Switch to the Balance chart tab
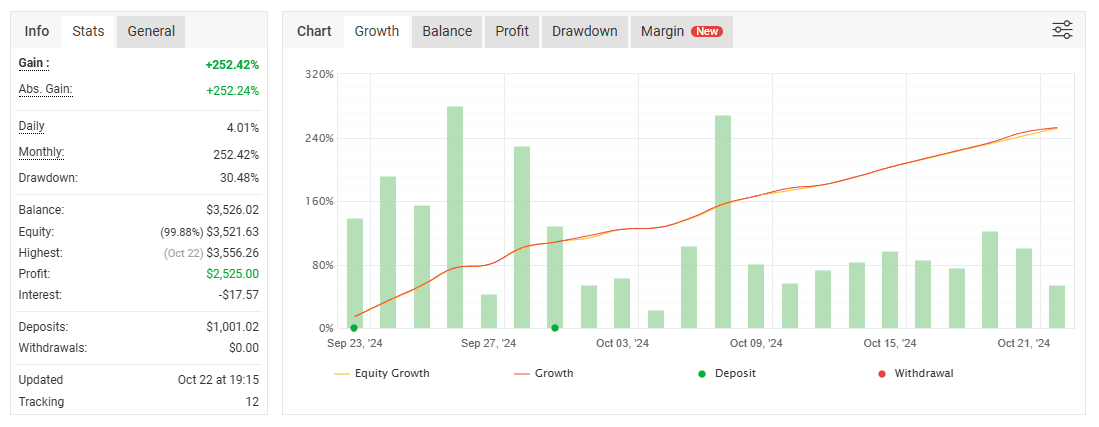 [447, 32]
